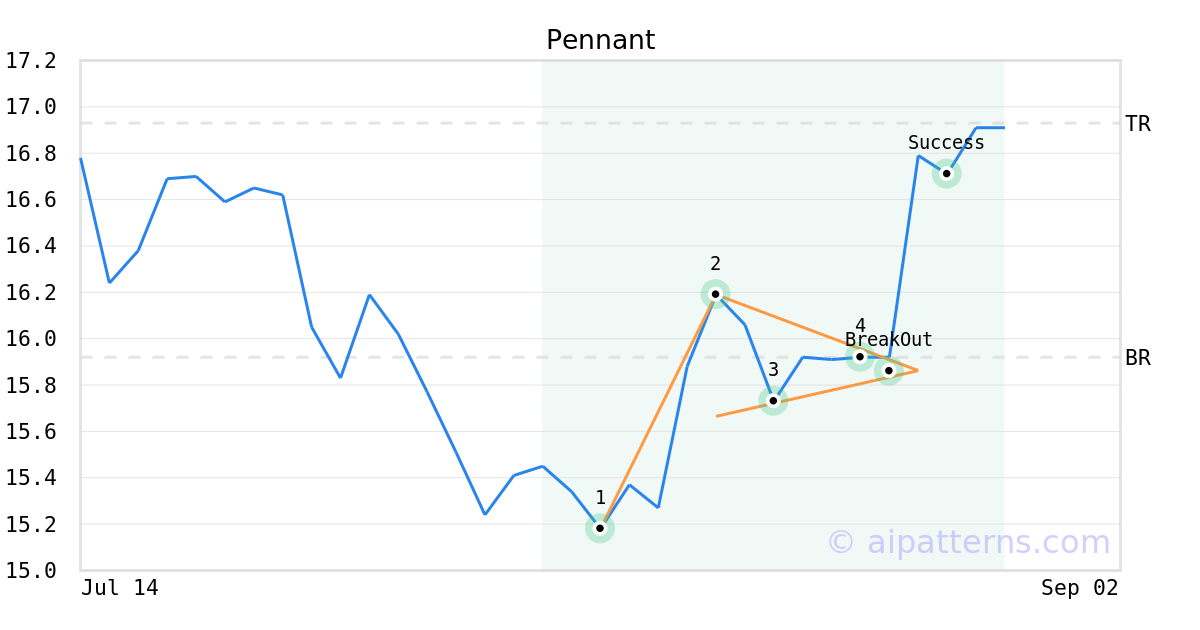This screenshot has height=630, width=1200.
Task: Open the aipatterns.com watermark link
Action: click(x=968, y=542)
